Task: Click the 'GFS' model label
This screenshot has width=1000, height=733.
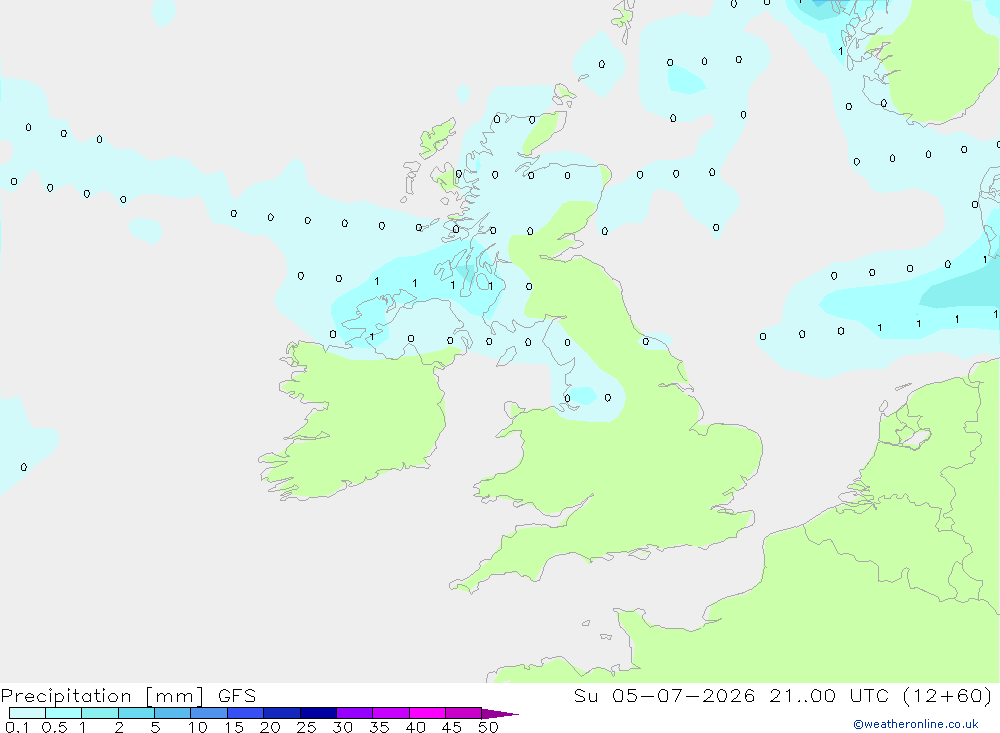Action: click(237, 696)
